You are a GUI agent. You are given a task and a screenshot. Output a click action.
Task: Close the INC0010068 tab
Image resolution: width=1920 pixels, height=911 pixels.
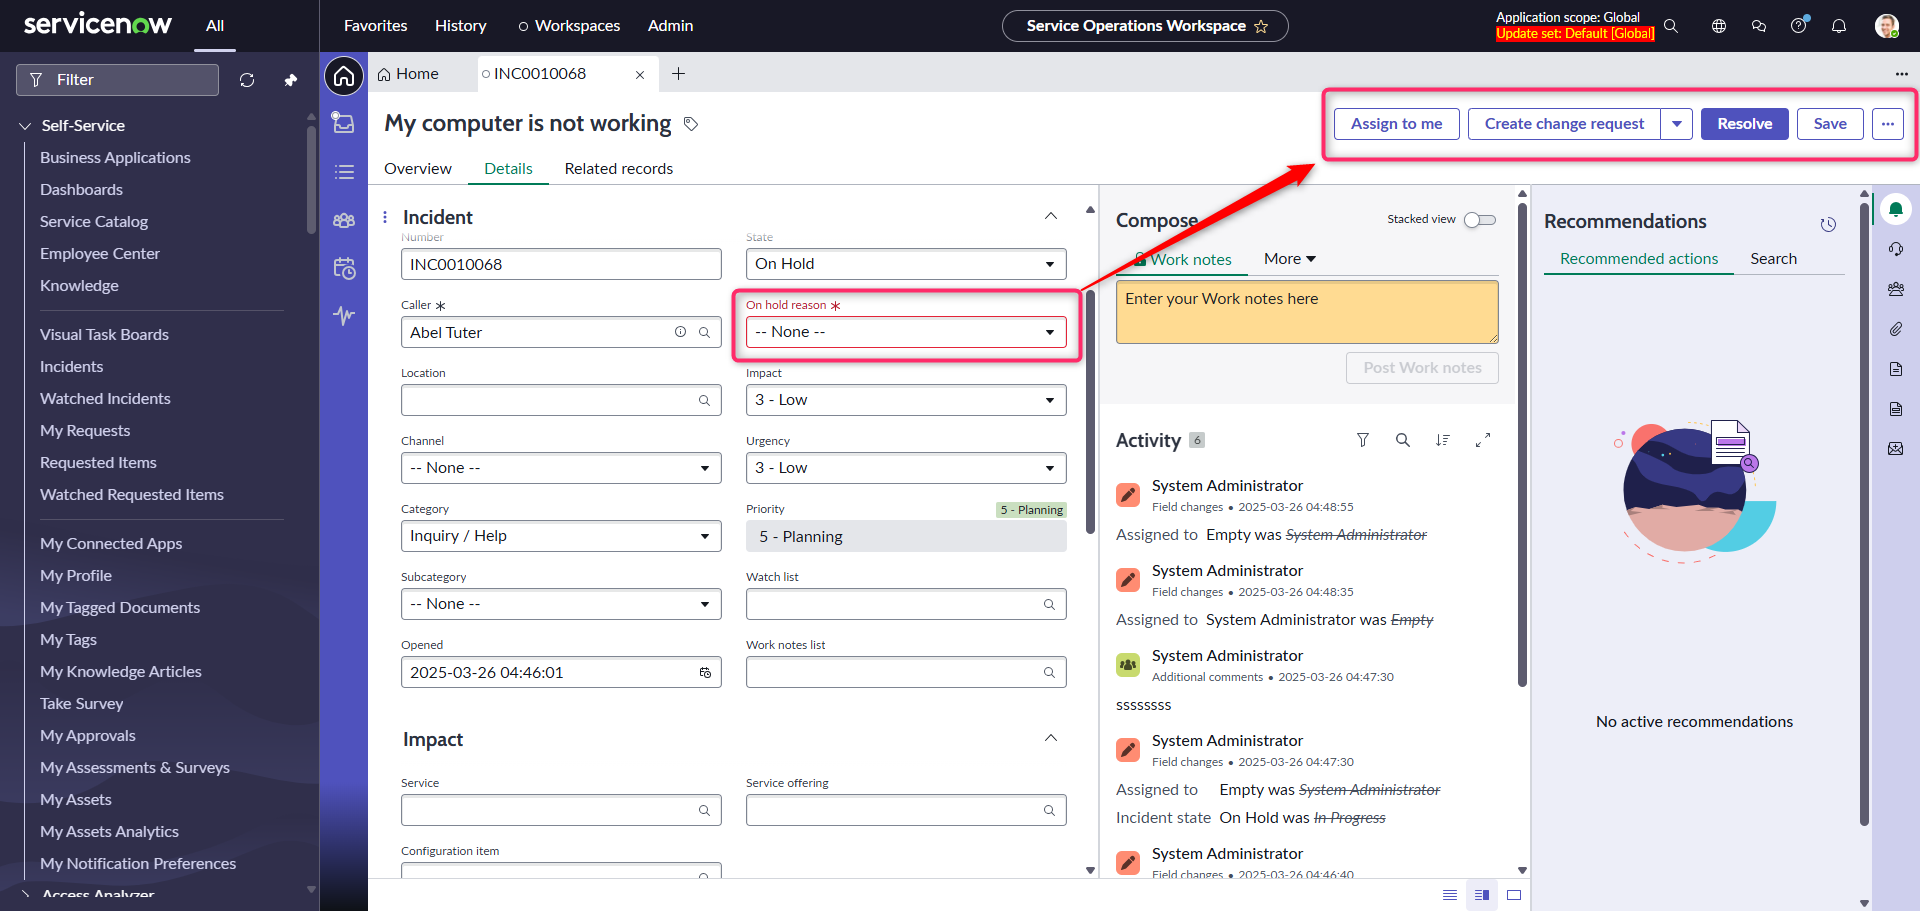pyautogui.click(x=640, y=75)
